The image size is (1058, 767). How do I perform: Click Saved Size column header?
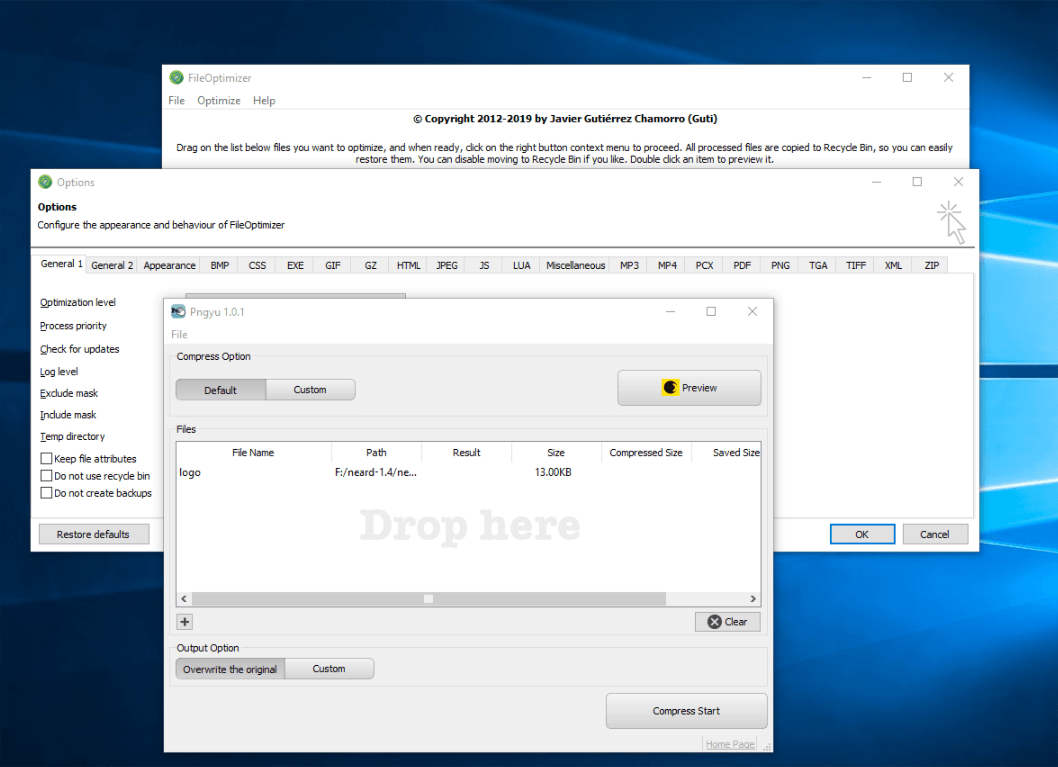[726, 453]
